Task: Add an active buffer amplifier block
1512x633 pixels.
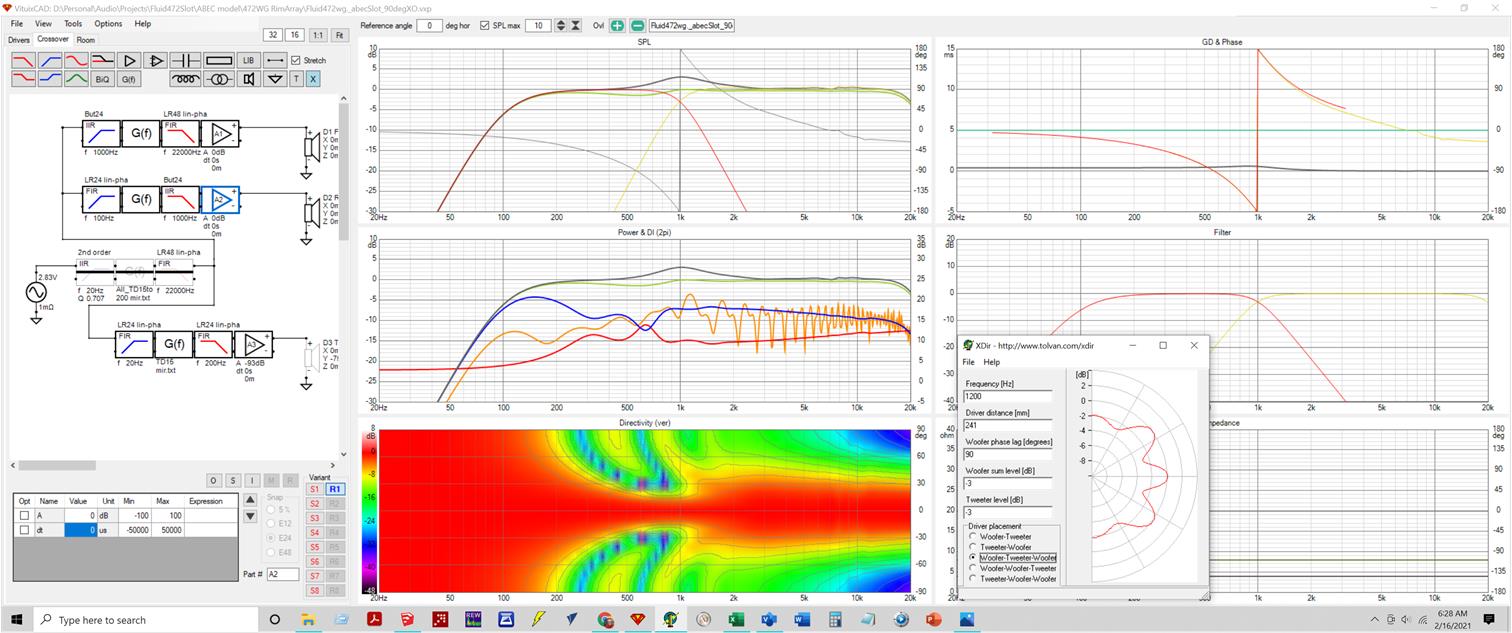Action: coord(129,60)
